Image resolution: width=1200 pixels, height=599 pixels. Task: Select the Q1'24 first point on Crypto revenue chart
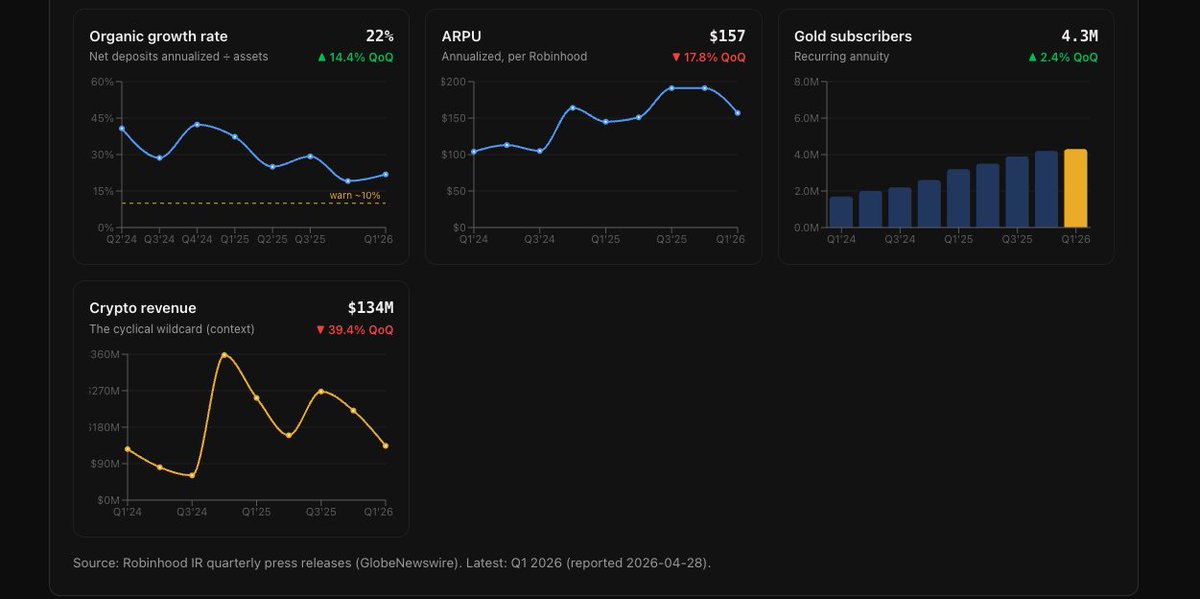click(x=127, y=449)
